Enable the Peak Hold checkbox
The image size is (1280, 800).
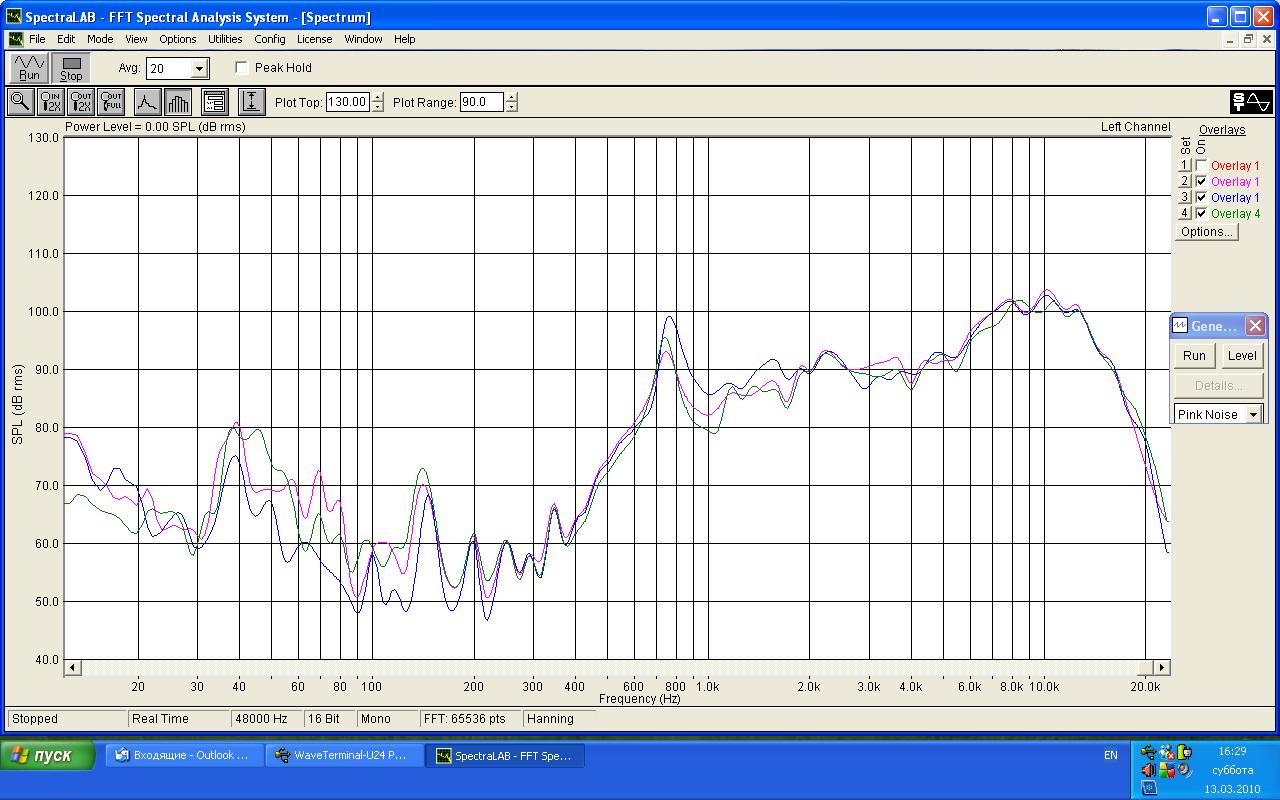242,68
